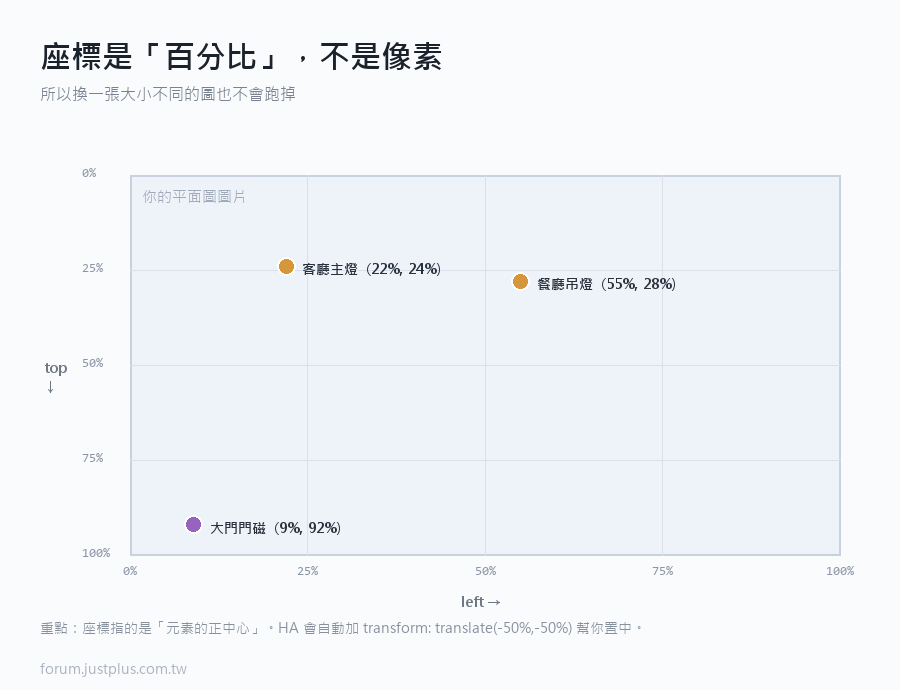Click the 0% tick at top left
This screenshot has height=690, width=900.
click(x=89, y=173)
